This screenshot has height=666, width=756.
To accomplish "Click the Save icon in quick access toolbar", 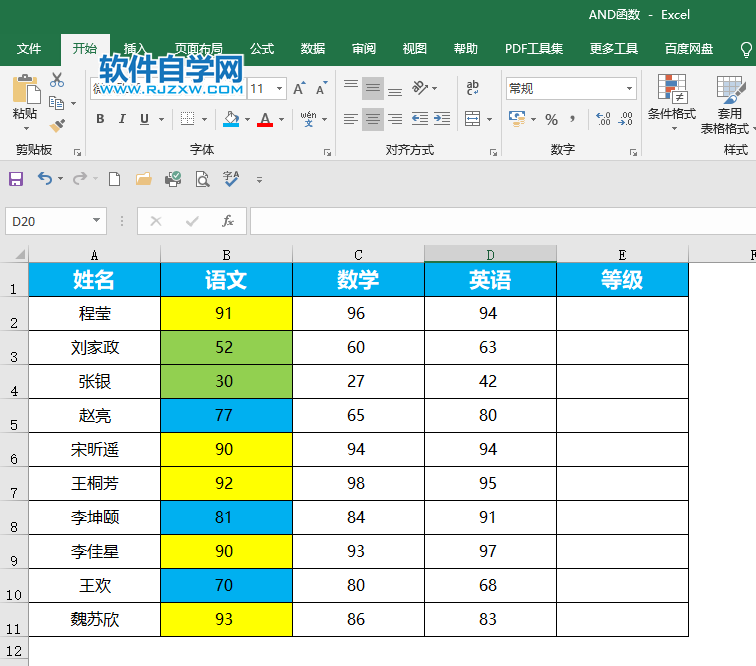I will coord(16,179).
